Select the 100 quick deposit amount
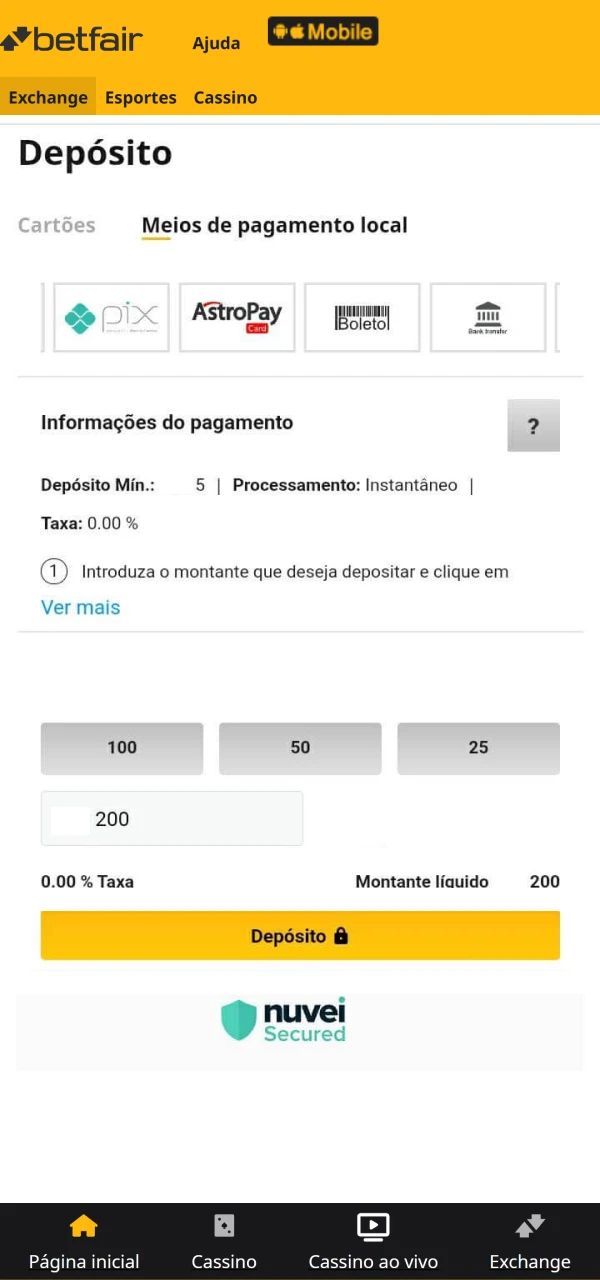This screenshot has height=1280, width=600. point(121,747)
